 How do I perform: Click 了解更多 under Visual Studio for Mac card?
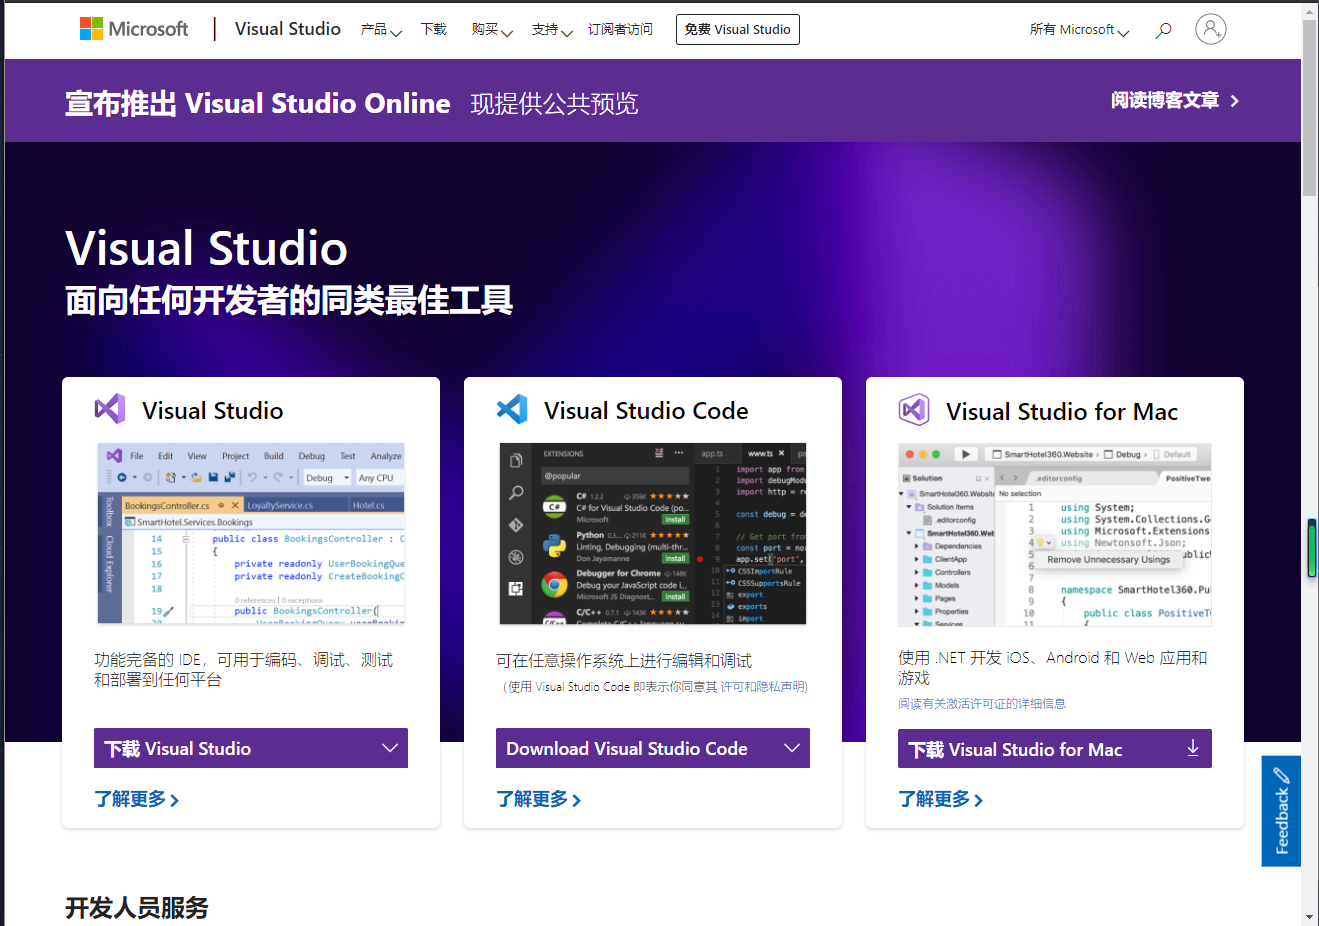coord(941,799)
